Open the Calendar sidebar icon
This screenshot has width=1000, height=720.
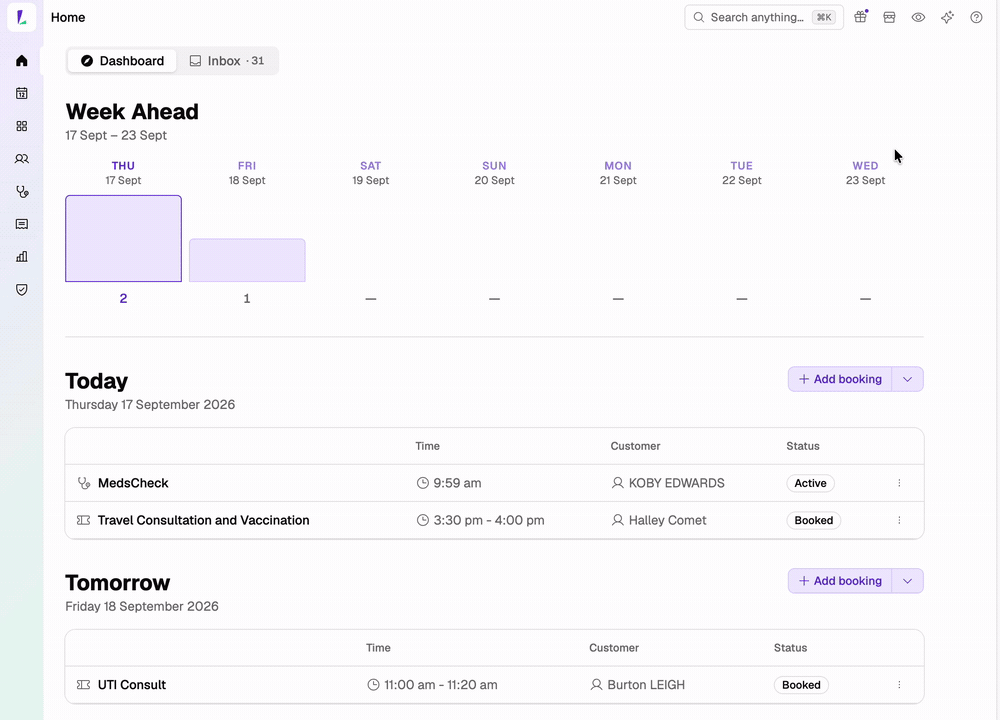[x=22, y=93]
